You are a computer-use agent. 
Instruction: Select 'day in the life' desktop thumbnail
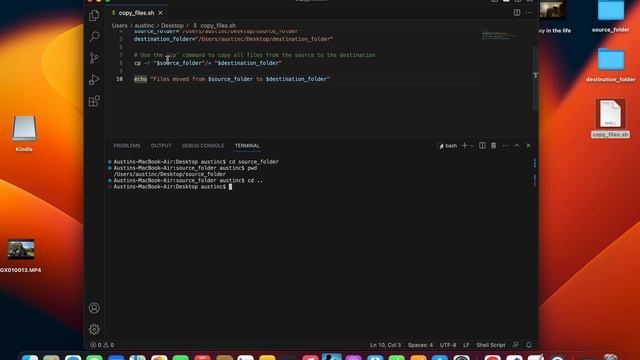tap(554, 17)
